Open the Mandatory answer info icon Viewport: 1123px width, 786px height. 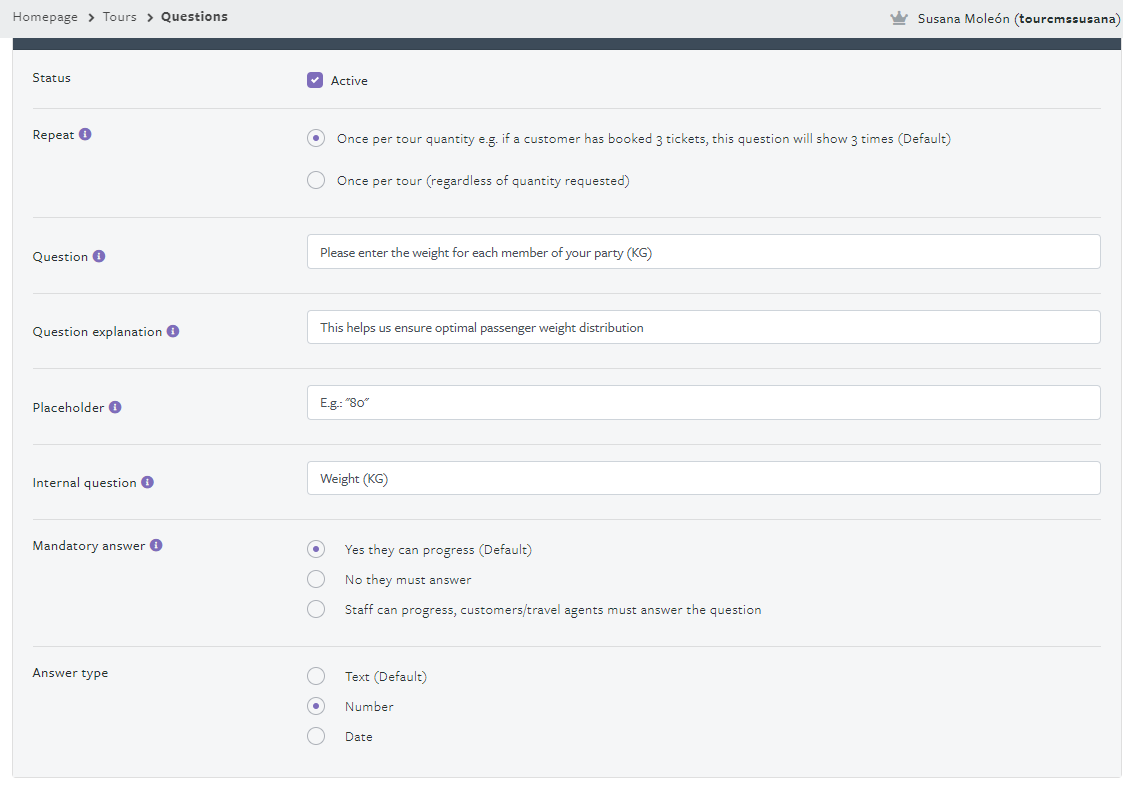pos(156,545)
